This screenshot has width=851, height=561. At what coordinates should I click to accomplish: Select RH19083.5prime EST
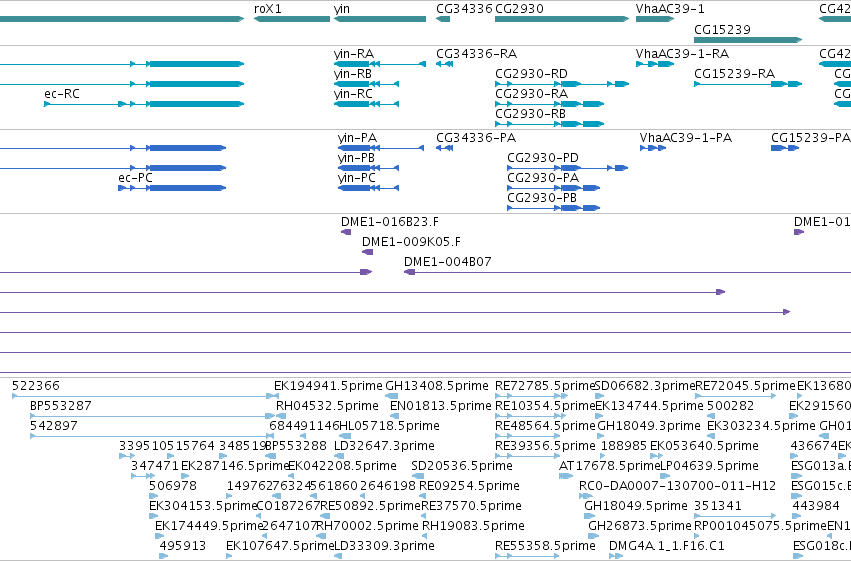[426, 537]
